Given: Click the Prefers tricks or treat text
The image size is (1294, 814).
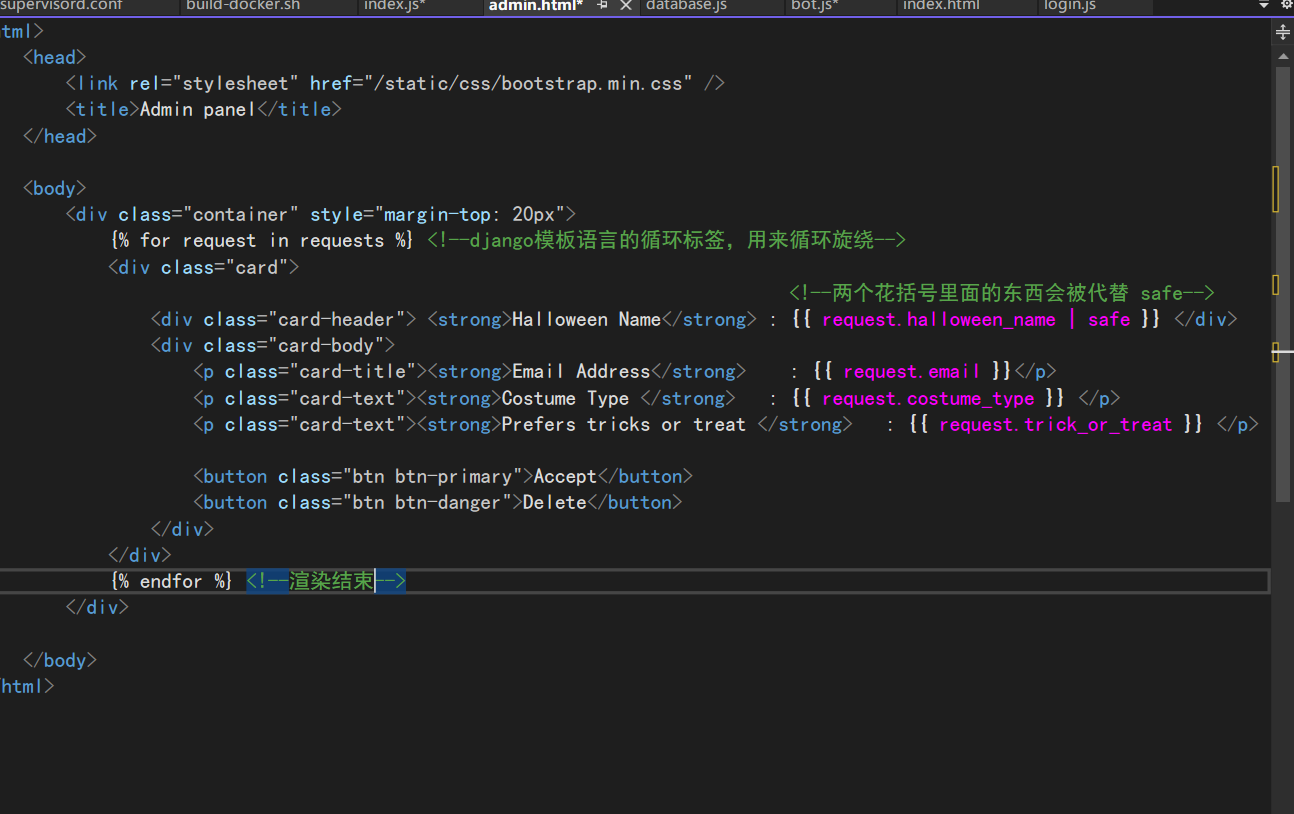Looking at the screenshot, I should coord(623,424).
